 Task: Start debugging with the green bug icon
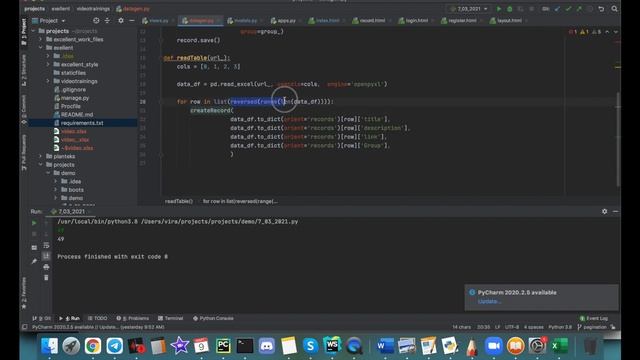(x=510, y=9)
